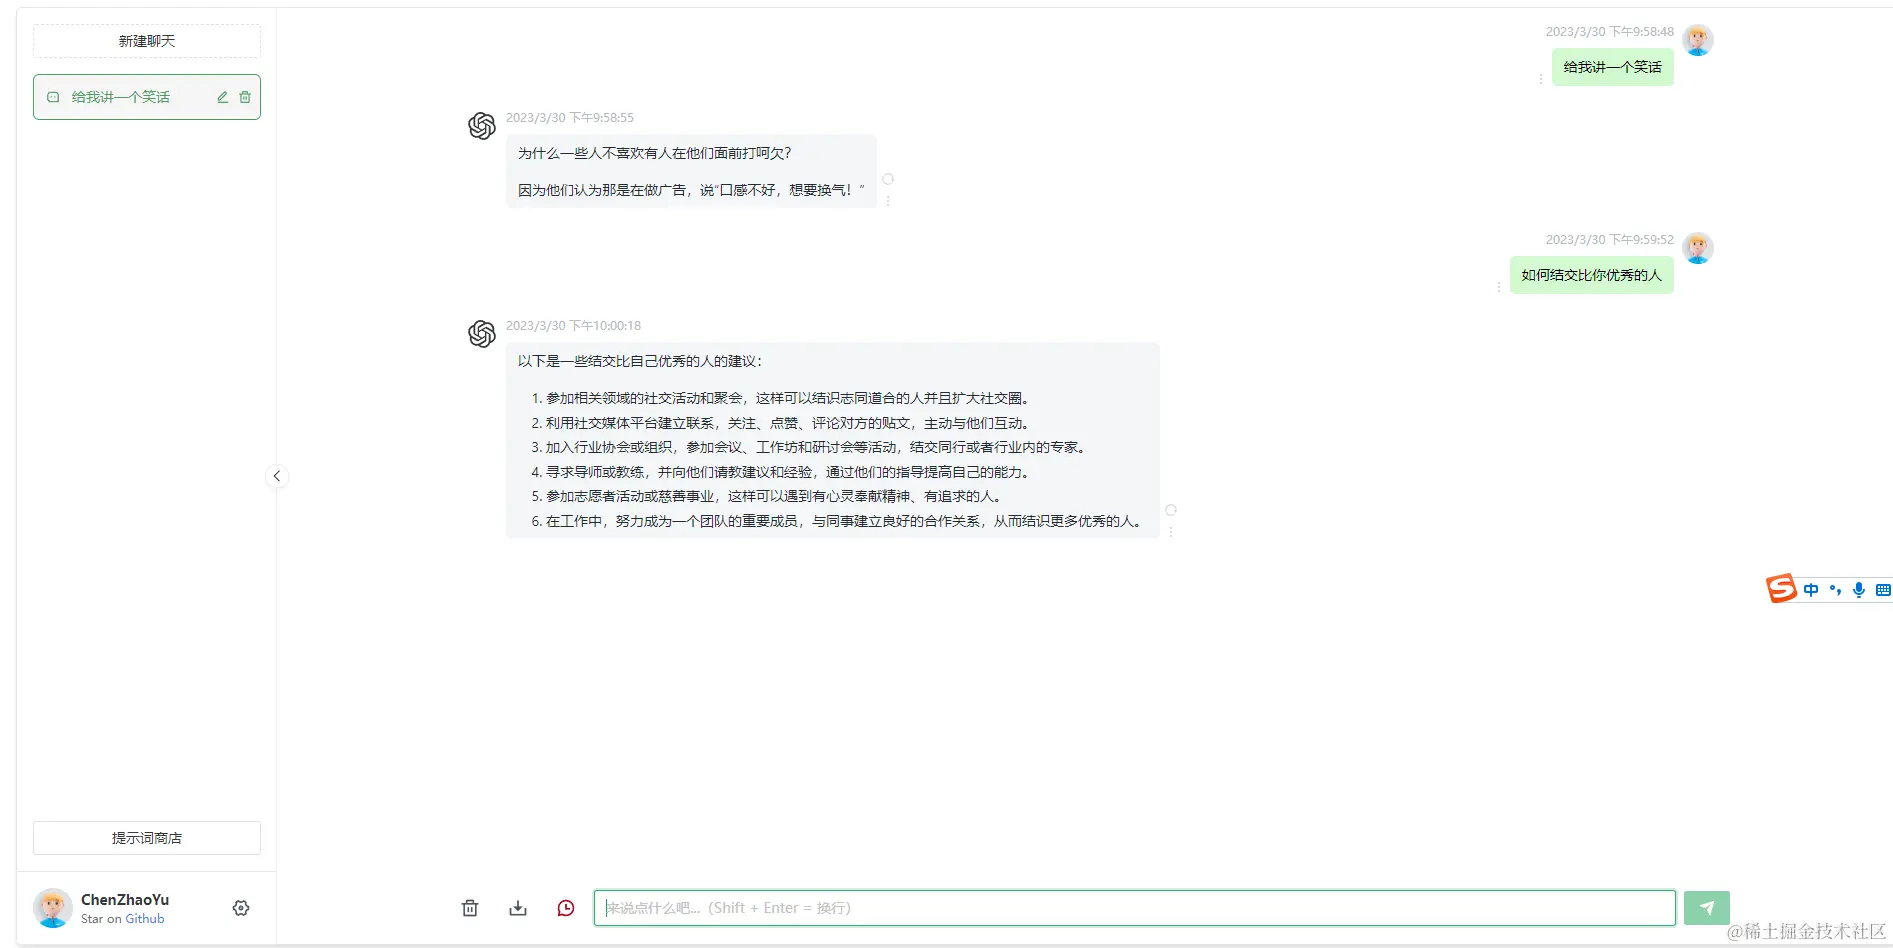The height and width of the screenshot is (948, 1893).
Task: Click the ChatGPT logo beside the joke reply
Action: point(481,126)
